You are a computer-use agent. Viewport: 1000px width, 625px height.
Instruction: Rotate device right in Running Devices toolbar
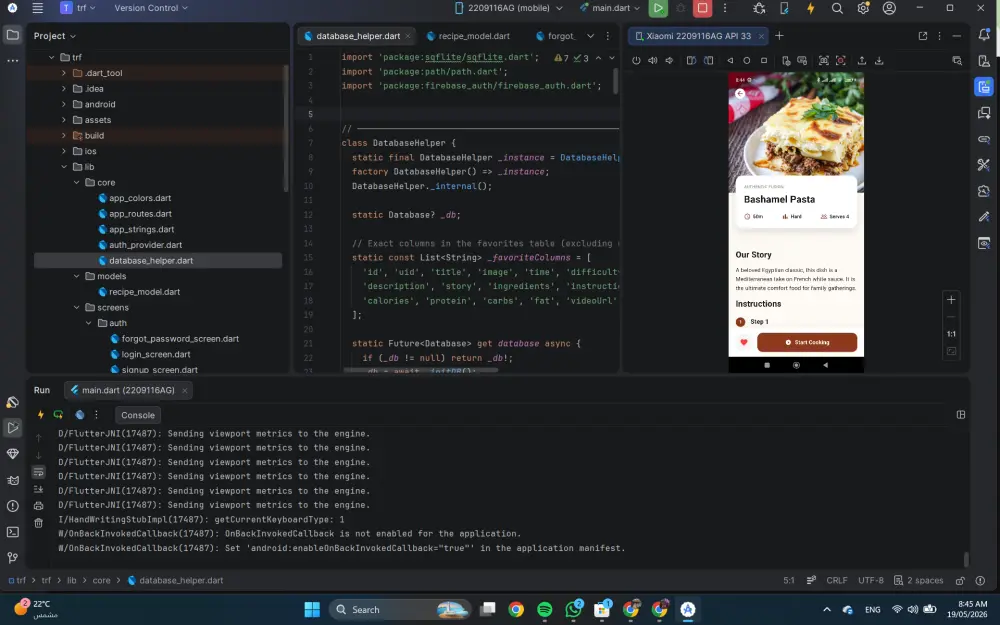tap(708, 61)
